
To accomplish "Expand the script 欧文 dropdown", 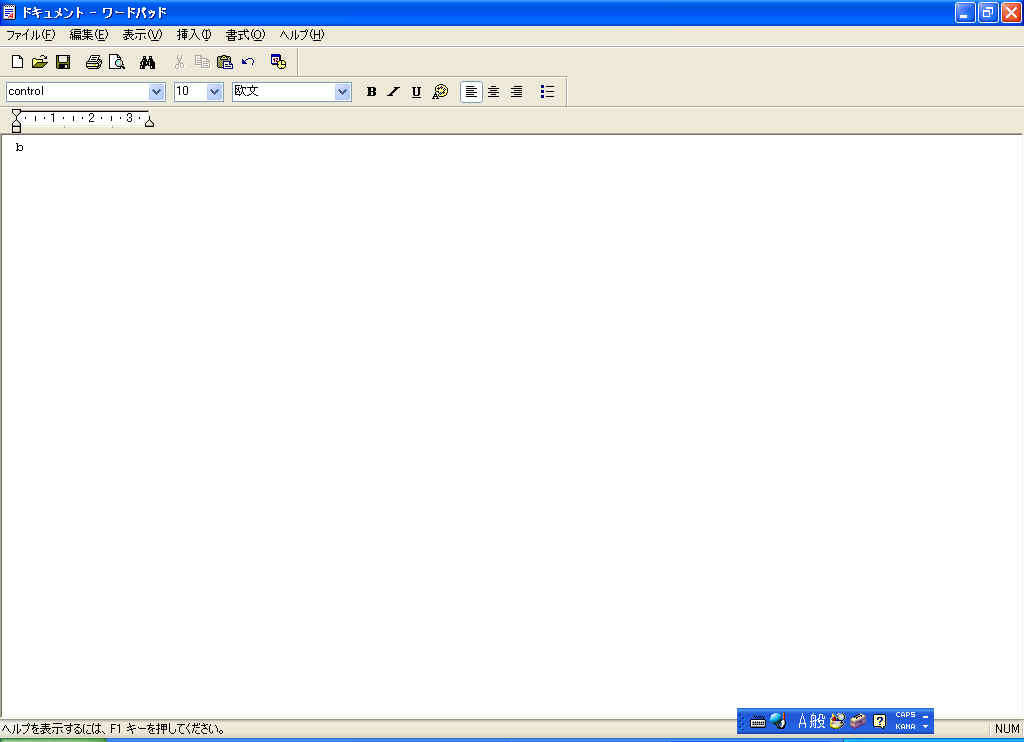I will coord(343,92).
